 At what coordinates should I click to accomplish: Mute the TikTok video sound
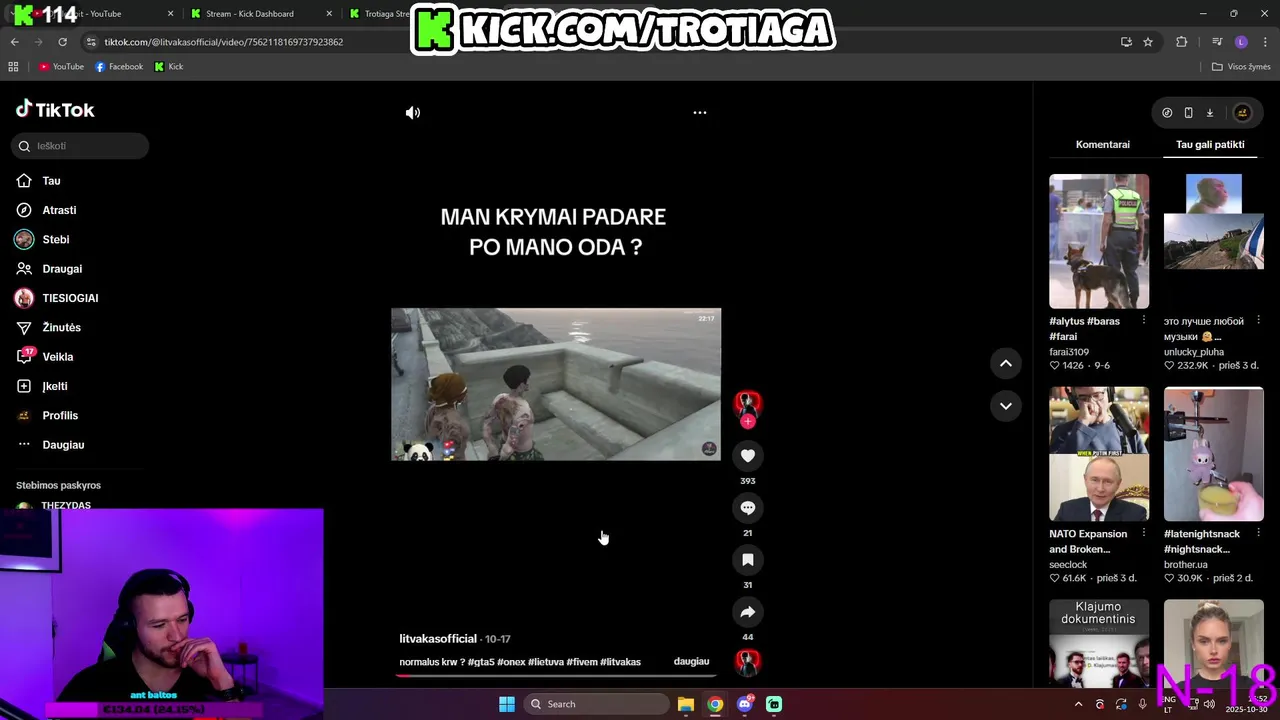tap(413, 113)
